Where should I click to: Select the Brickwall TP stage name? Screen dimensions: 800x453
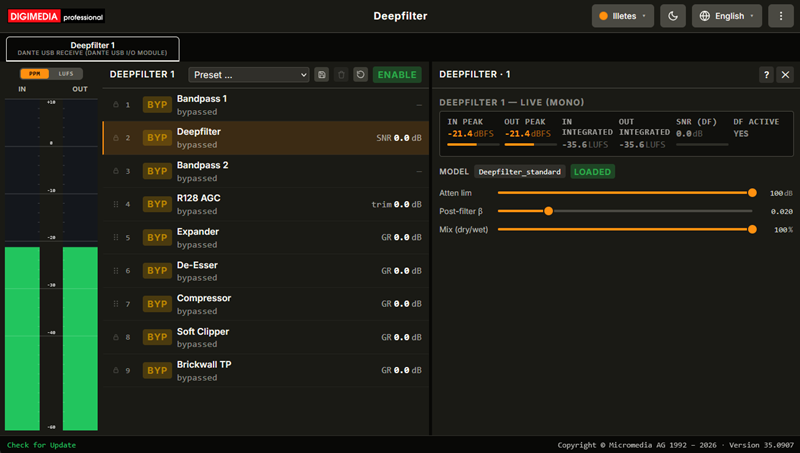click(x=204, y=364)
